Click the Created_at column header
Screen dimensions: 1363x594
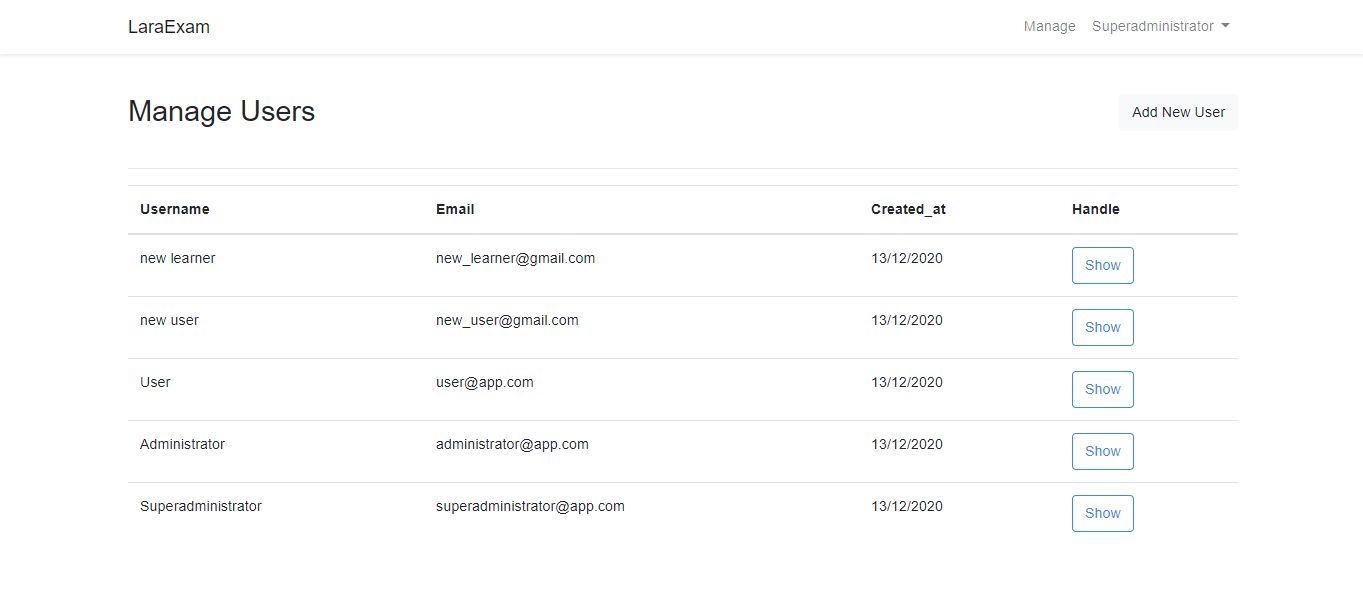click(908, 209)
